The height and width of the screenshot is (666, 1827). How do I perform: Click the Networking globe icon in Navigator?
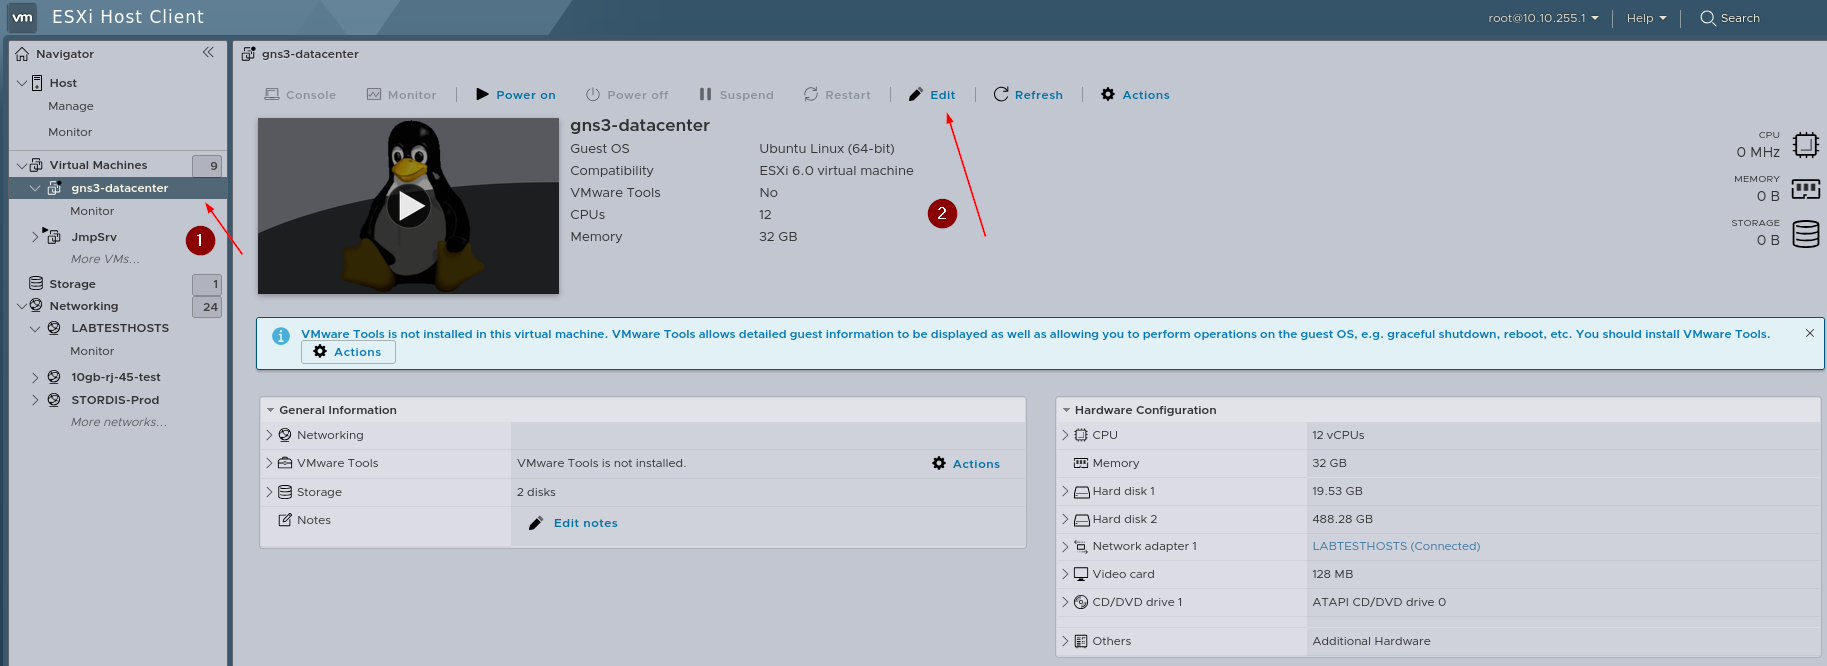36,306
